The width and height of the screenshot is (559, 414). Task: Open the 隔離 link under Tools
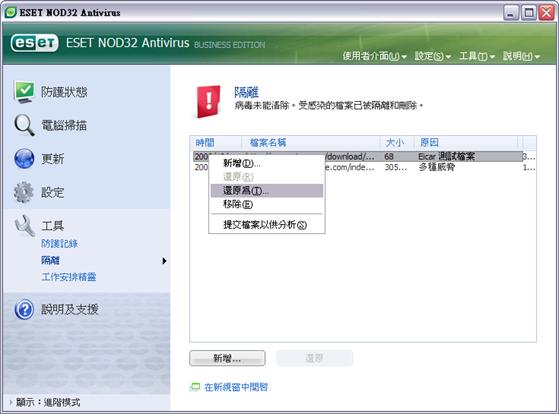pos(50,260)
